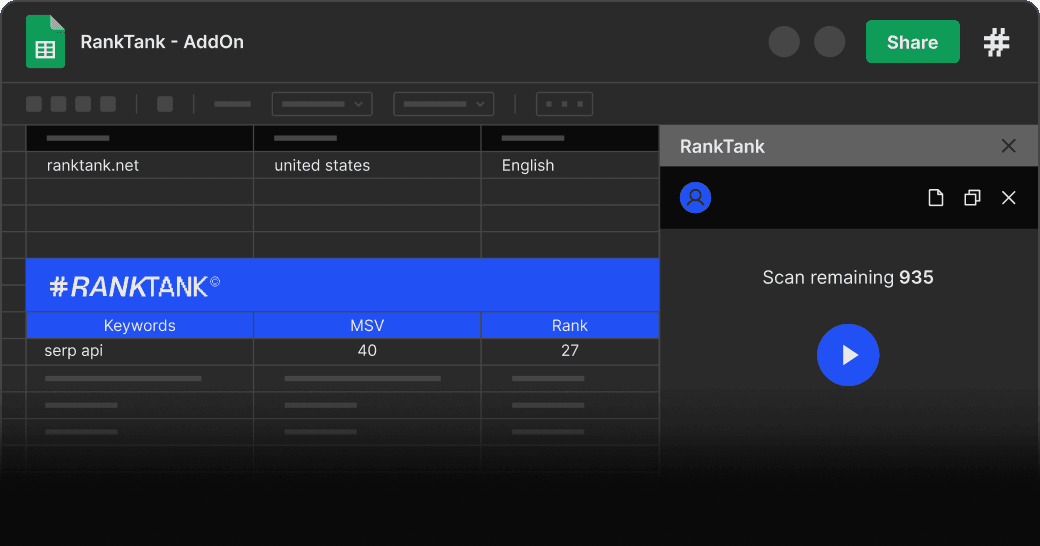This screenshot has height=546, width=1040.
Task: Click the Rank column header
Action: click(x=570, y=325)
